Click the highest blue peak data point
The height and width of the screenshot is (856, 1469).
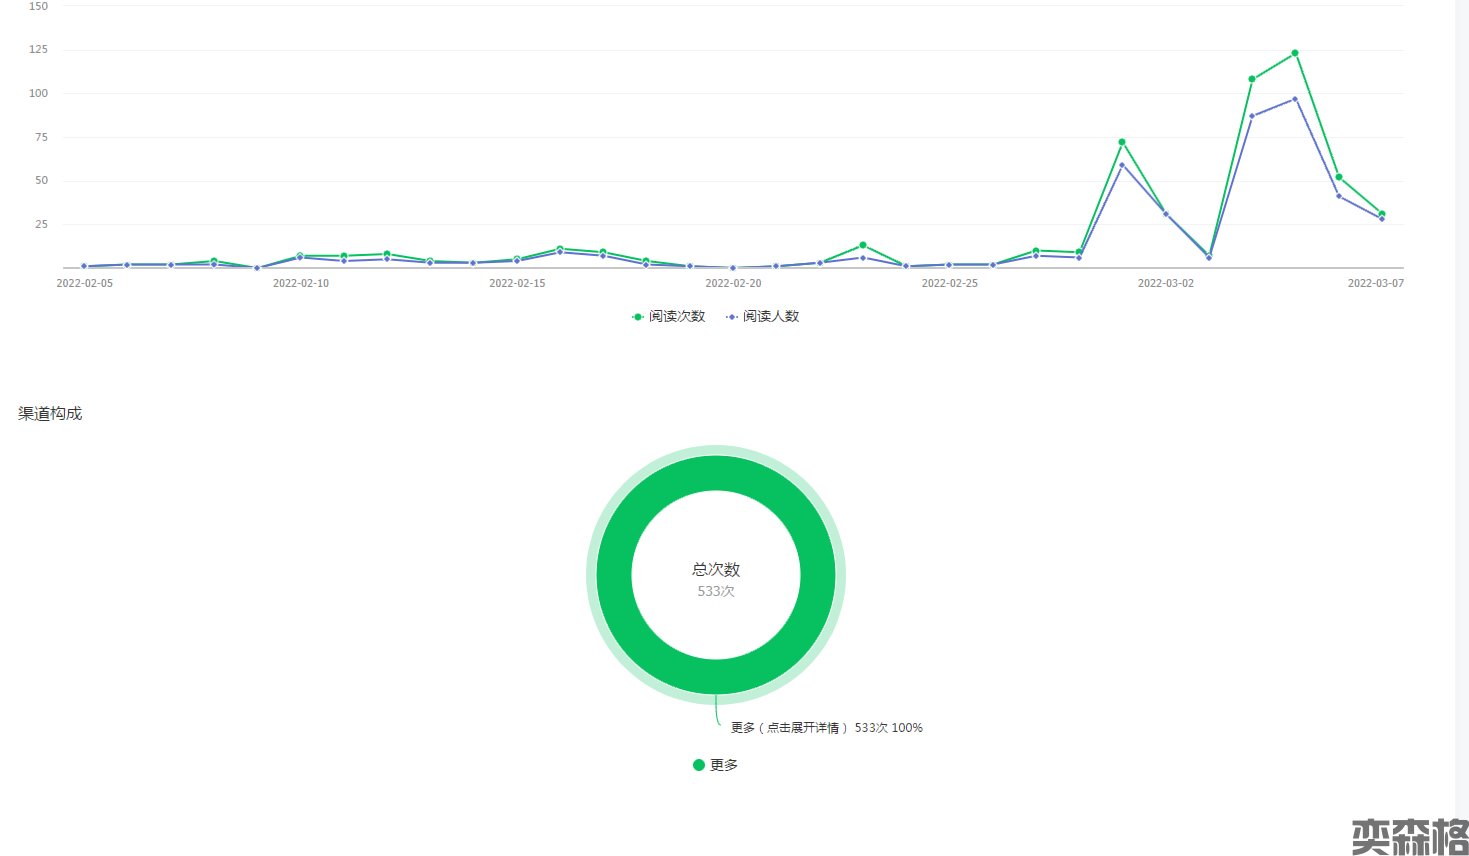pos(1295,99)
